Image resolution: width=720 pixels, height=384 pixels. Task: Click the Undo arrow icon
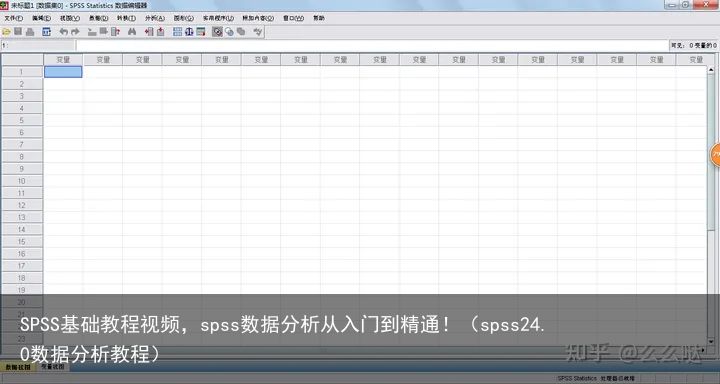(x=64, y=32)
